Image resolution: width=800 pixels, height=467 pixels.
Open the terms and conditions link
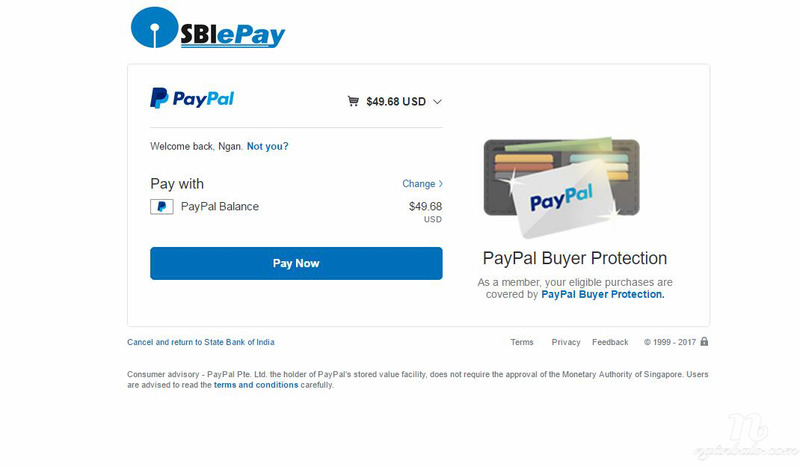tap(256, 385)
